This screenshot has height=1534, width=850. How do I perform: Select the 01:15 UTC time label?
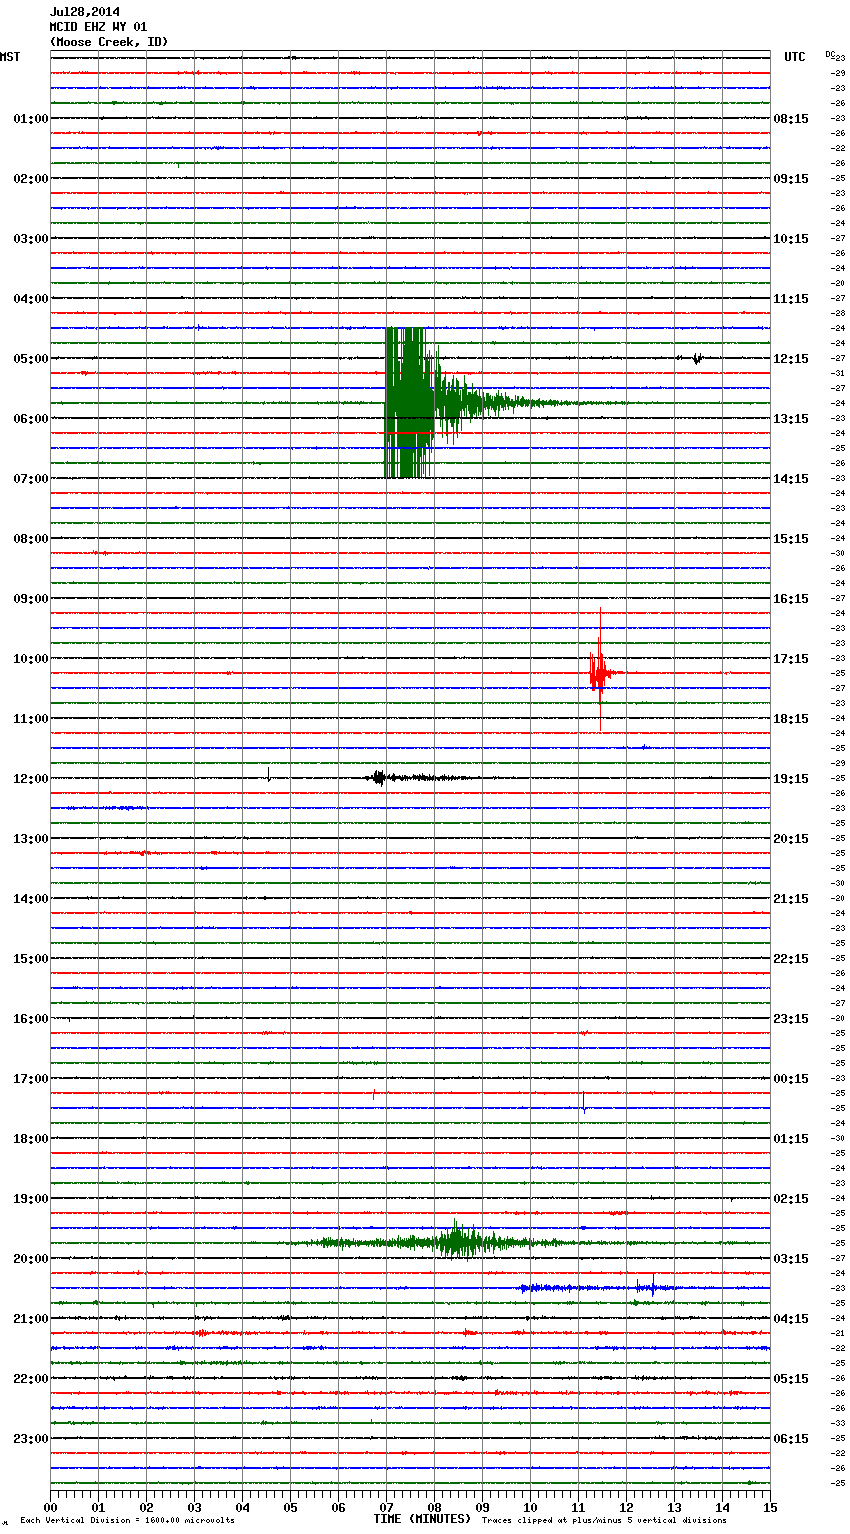pos(791,1139)
